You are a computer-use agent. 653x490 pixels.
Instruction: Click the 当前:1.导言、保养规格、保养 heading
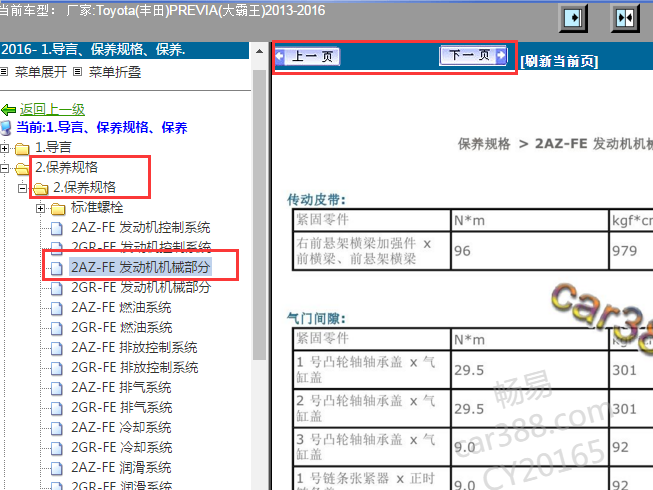point(102,127)
